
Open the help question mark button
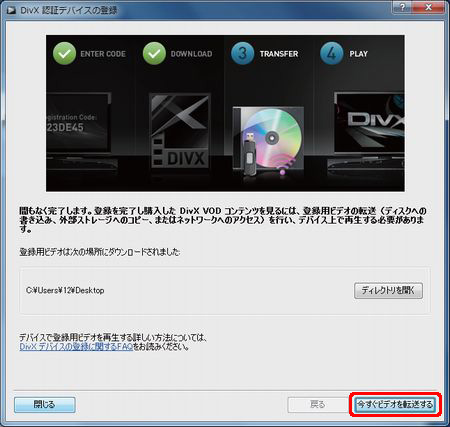tap(403, 7)
